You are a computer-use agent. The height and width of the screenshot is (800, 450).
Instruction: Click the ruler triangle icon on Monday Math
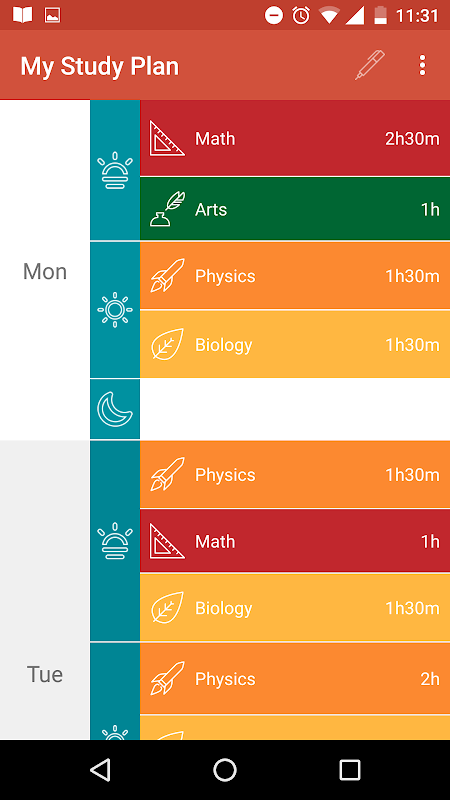pyautogui.click(x=167, y=138)
